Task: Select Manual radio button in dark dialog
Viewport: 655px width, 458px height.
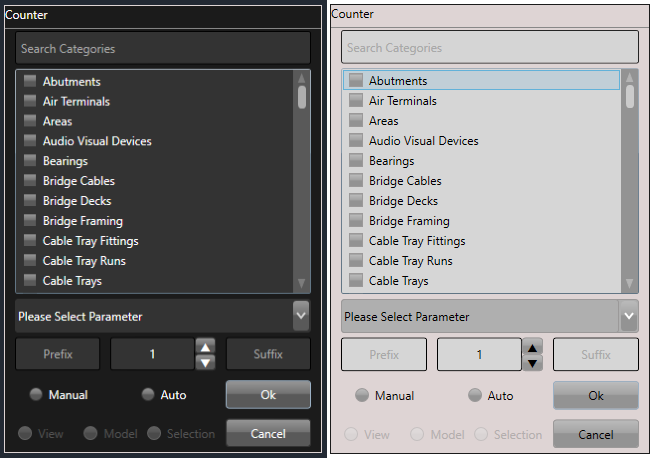Action: point(37,395)
